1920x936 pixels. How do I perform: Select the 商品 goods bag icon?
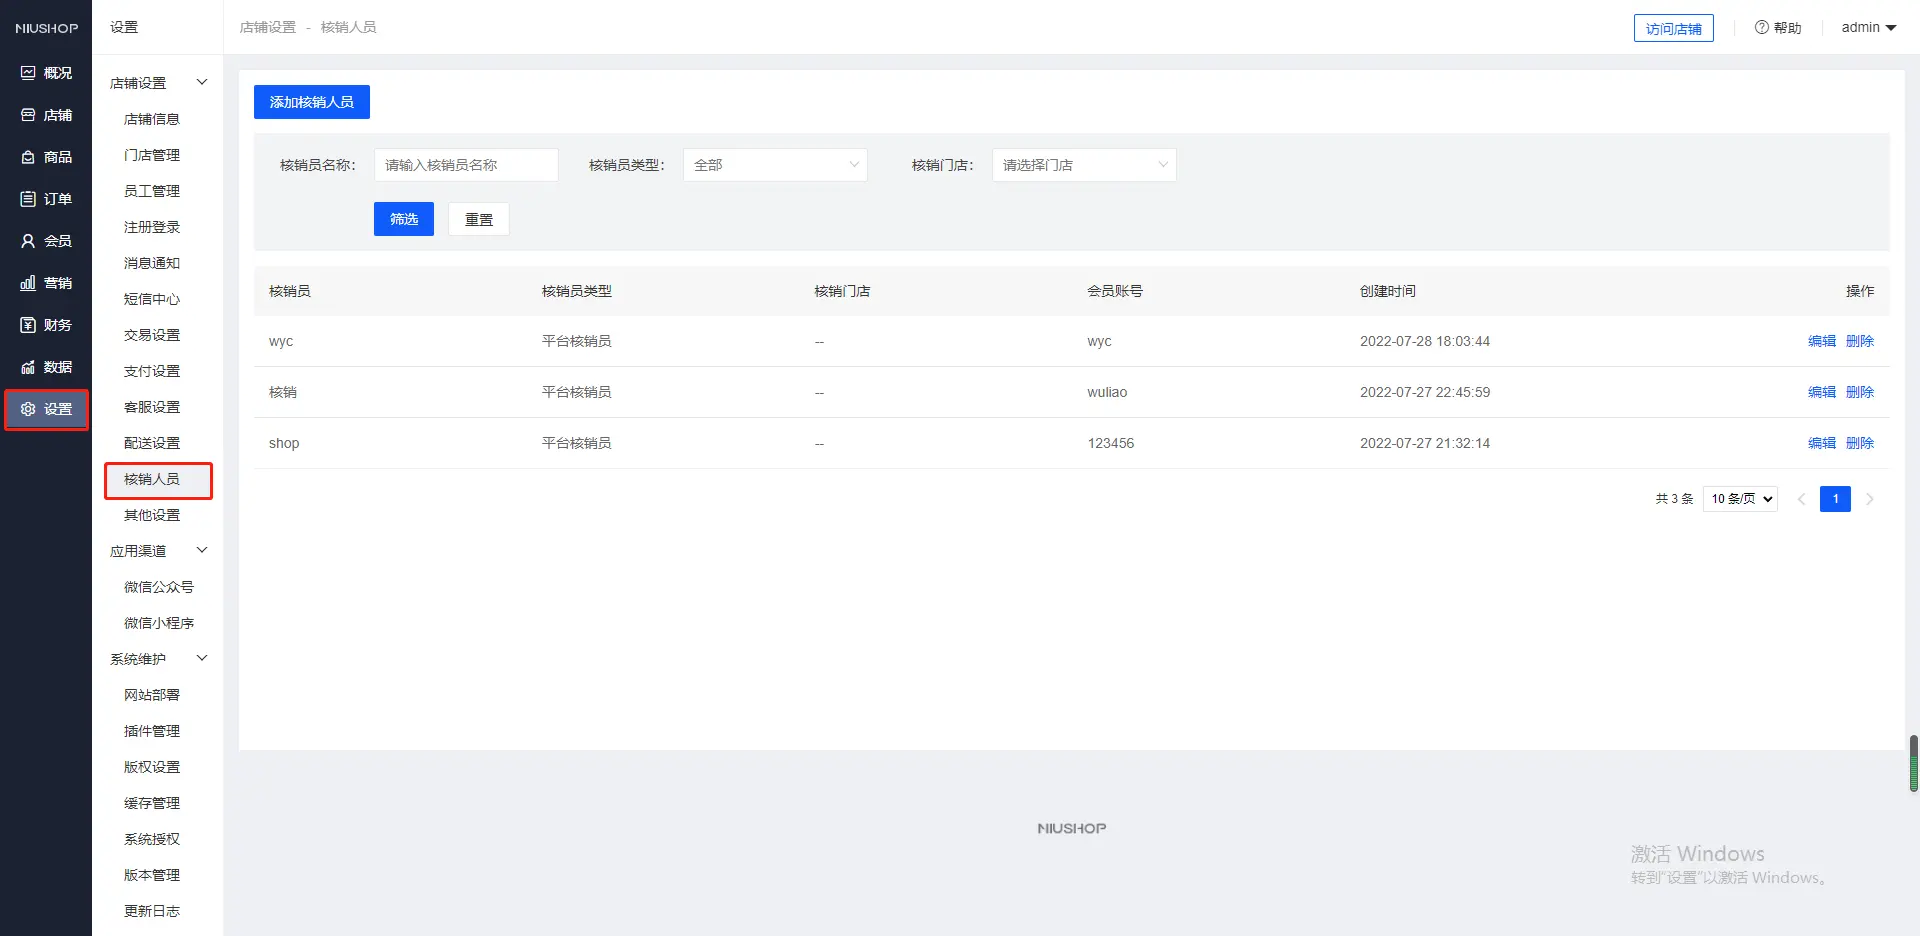[28, 157]
